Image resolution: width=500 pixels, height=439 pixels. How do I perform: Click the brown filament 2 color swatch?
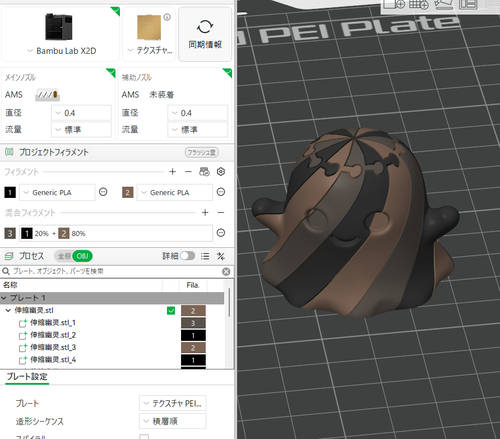128,192
